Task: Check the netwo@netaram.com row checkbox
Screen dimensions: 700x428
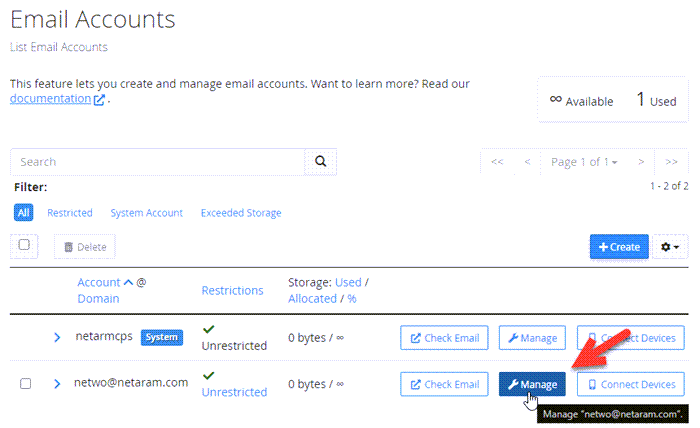Action: click(26, 384)
